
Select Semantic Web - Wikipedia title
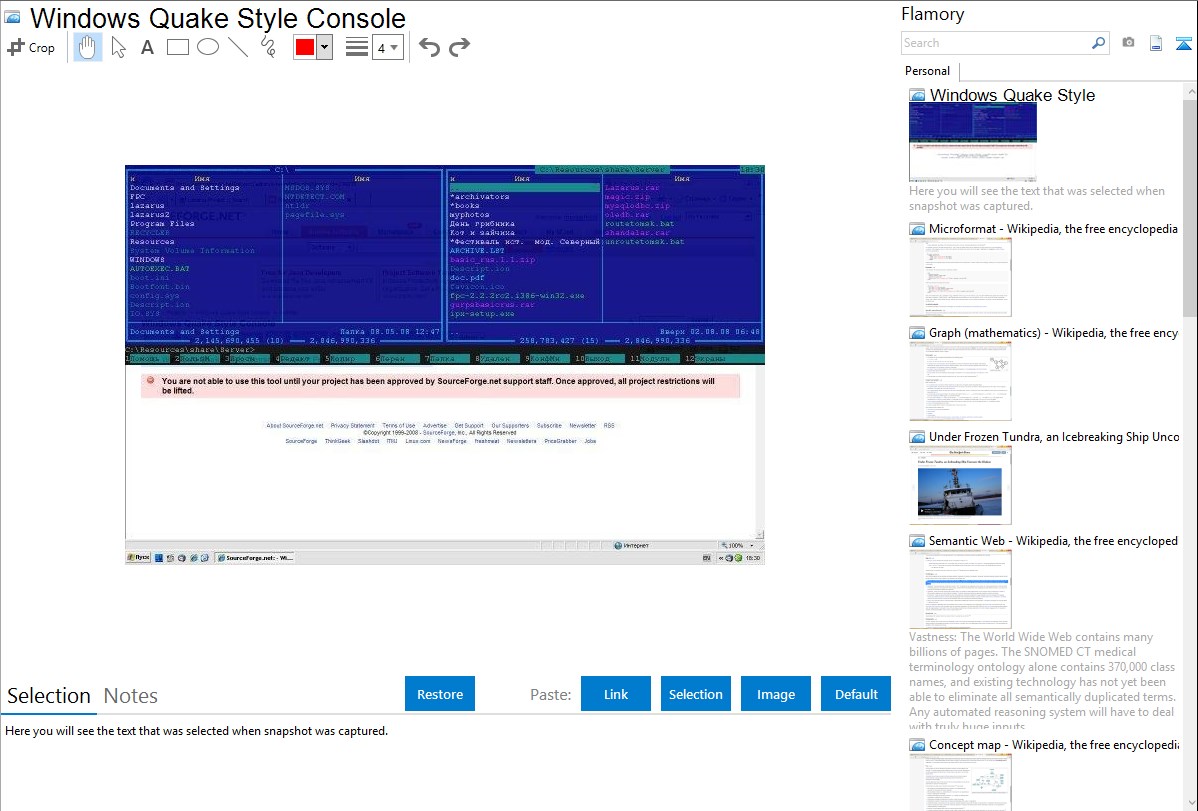[x=1053, y=540]
